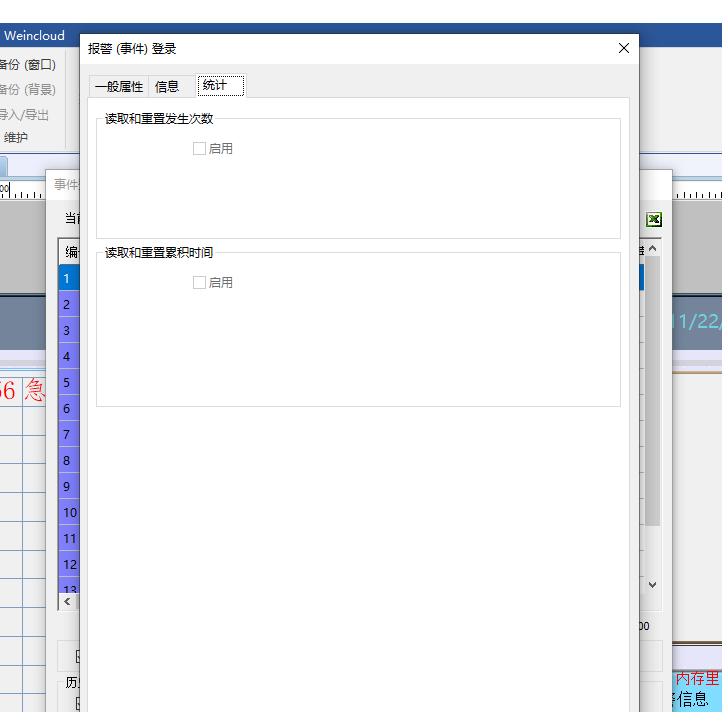722x712 pixels.
Task: Select event row number 1
Action: point(68,278)
